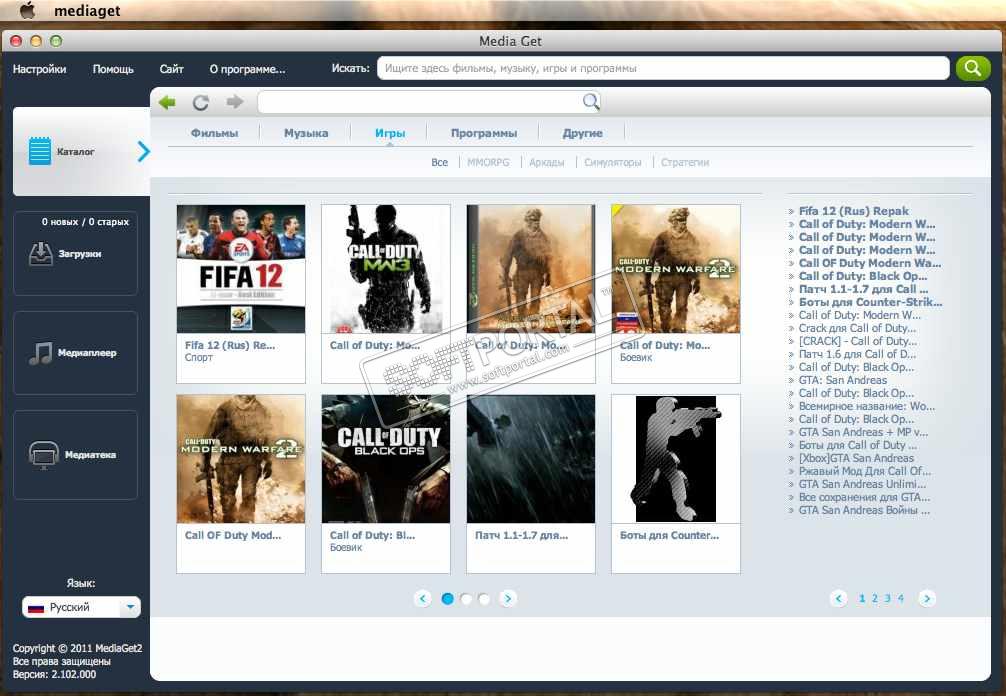Go forward with the gray arrow
1006x696 pixels.
coord(235,102)
